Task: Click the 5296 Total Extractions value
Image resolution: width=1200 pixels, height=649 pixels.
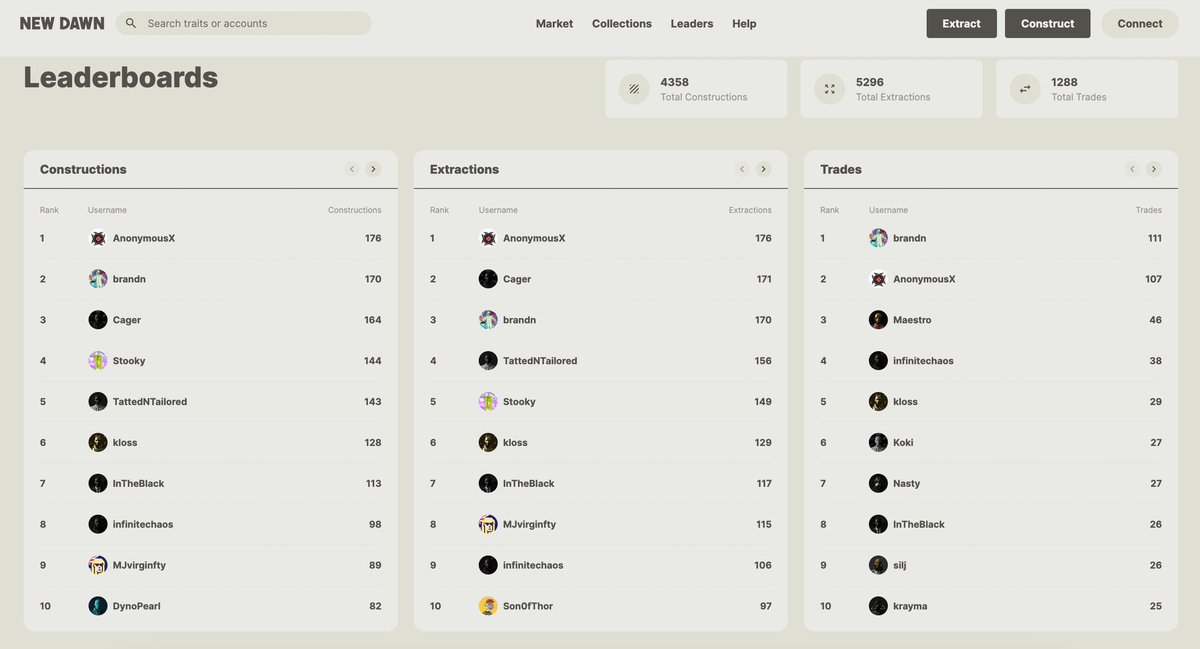Action: click(870, 82)
